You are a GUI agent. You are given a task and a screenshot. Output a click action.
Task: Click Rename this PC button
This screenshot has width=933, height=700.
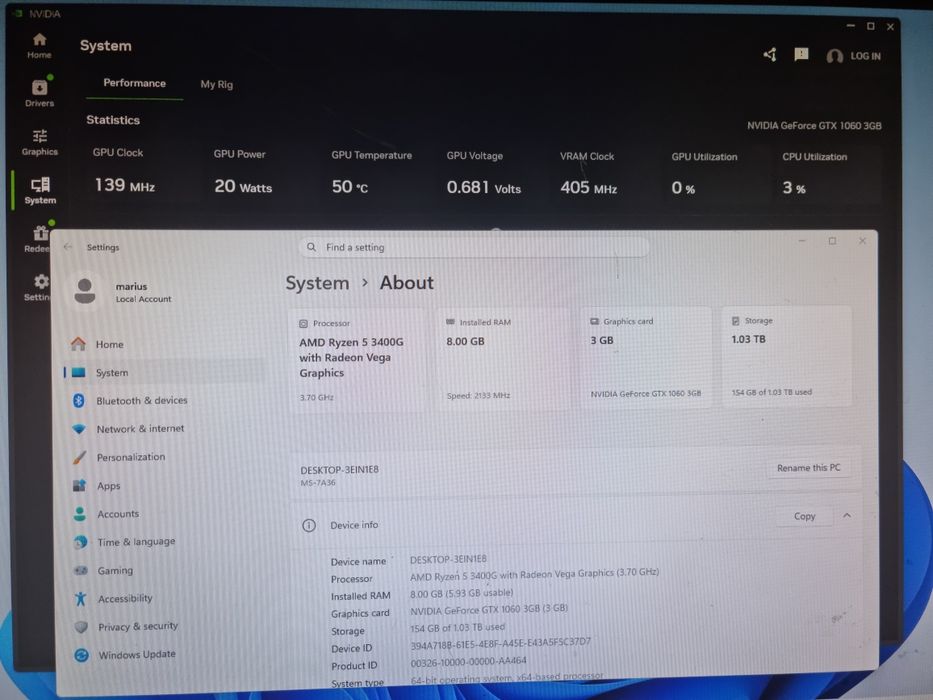click(x=809, y=468)
